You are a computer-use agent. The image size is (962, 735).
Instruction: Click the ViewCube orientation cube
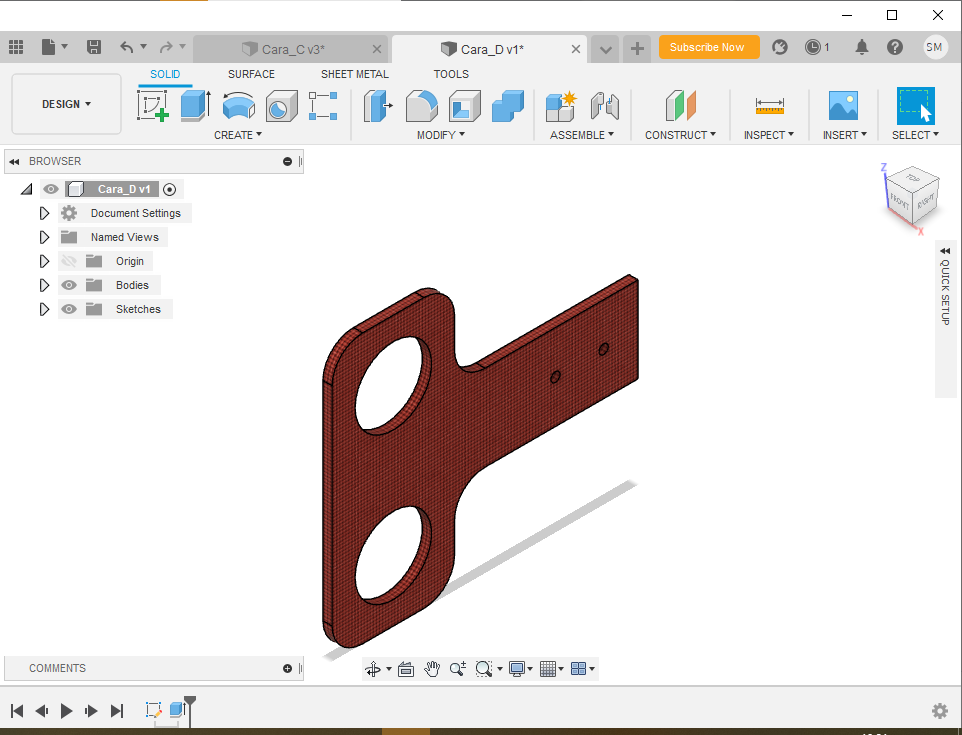point(912,196)
